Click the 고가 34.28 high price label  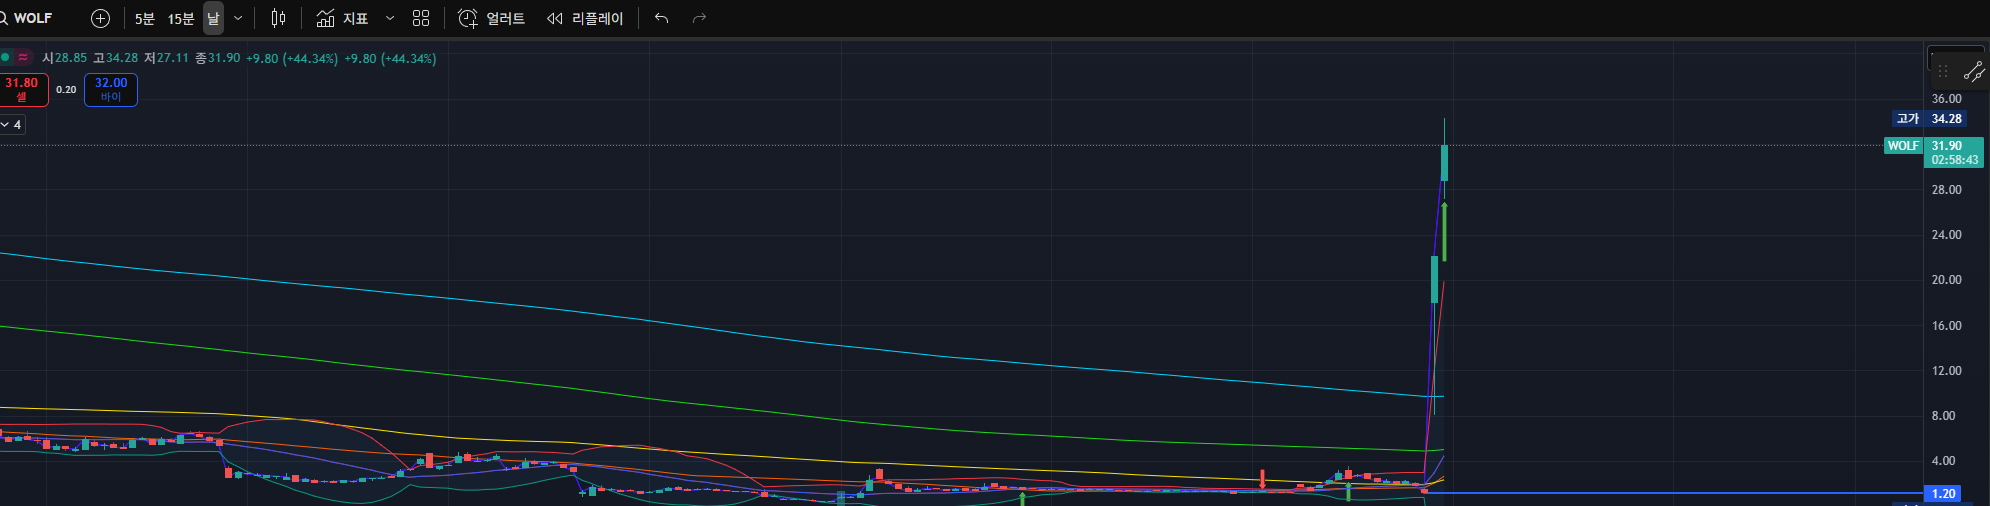pyautogui.click(x=1929, y=118)
